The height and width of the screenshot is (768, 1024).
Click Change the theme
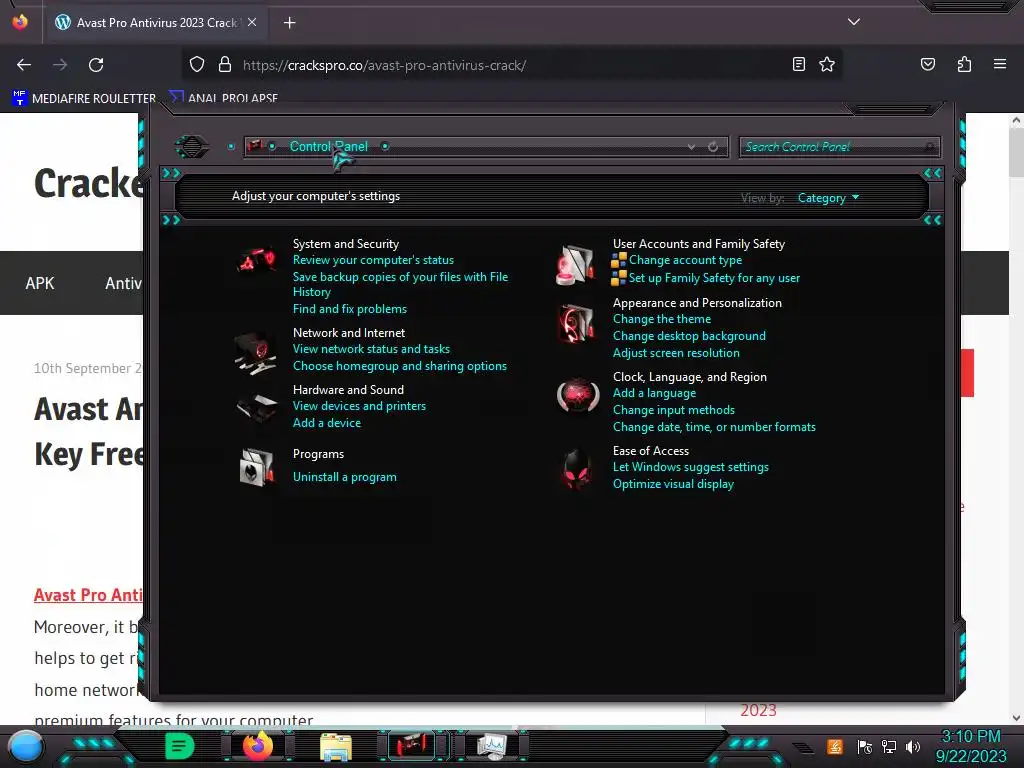[662, 319]
